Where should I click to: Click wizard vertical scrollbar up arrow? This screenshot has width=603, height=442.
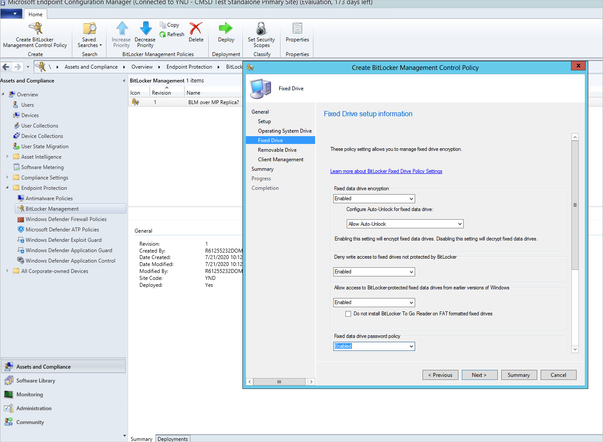[x=575, y=137]
